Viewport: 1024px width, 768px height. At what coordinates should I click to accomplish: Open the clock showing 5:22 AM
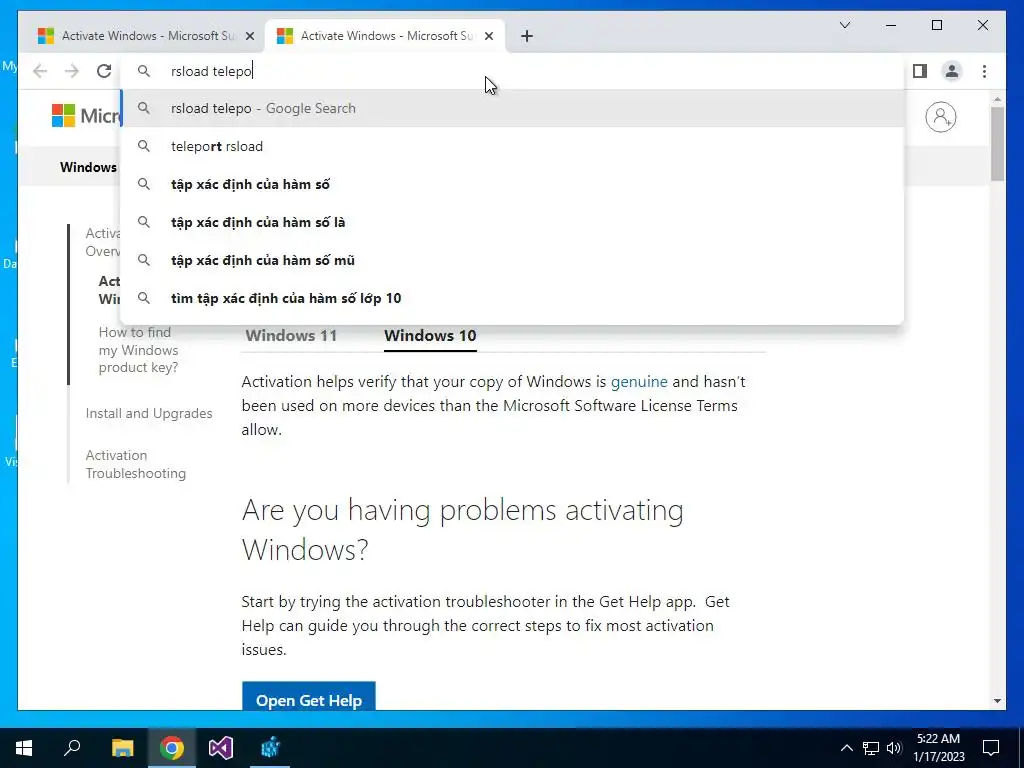(x=938, y=748)
